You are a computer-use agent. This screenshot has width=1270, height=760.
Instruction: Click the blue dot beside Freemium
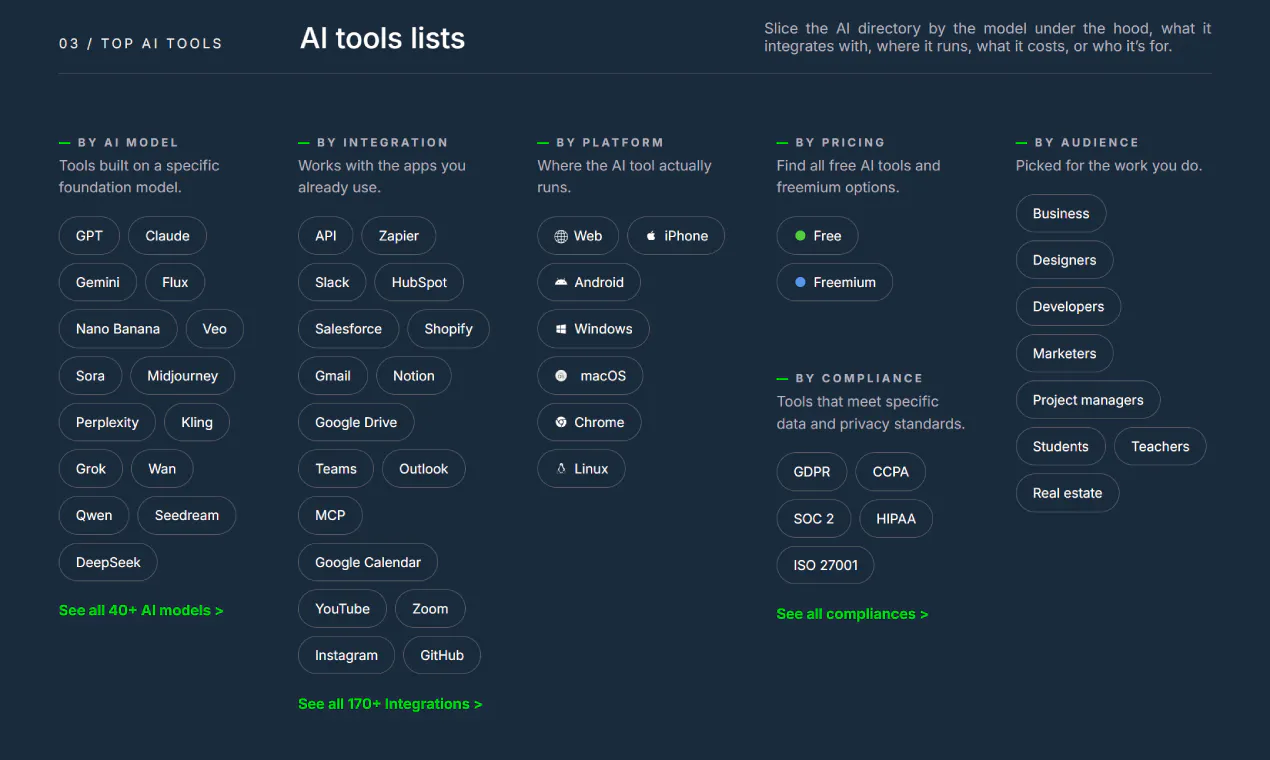tap(800, 283)
